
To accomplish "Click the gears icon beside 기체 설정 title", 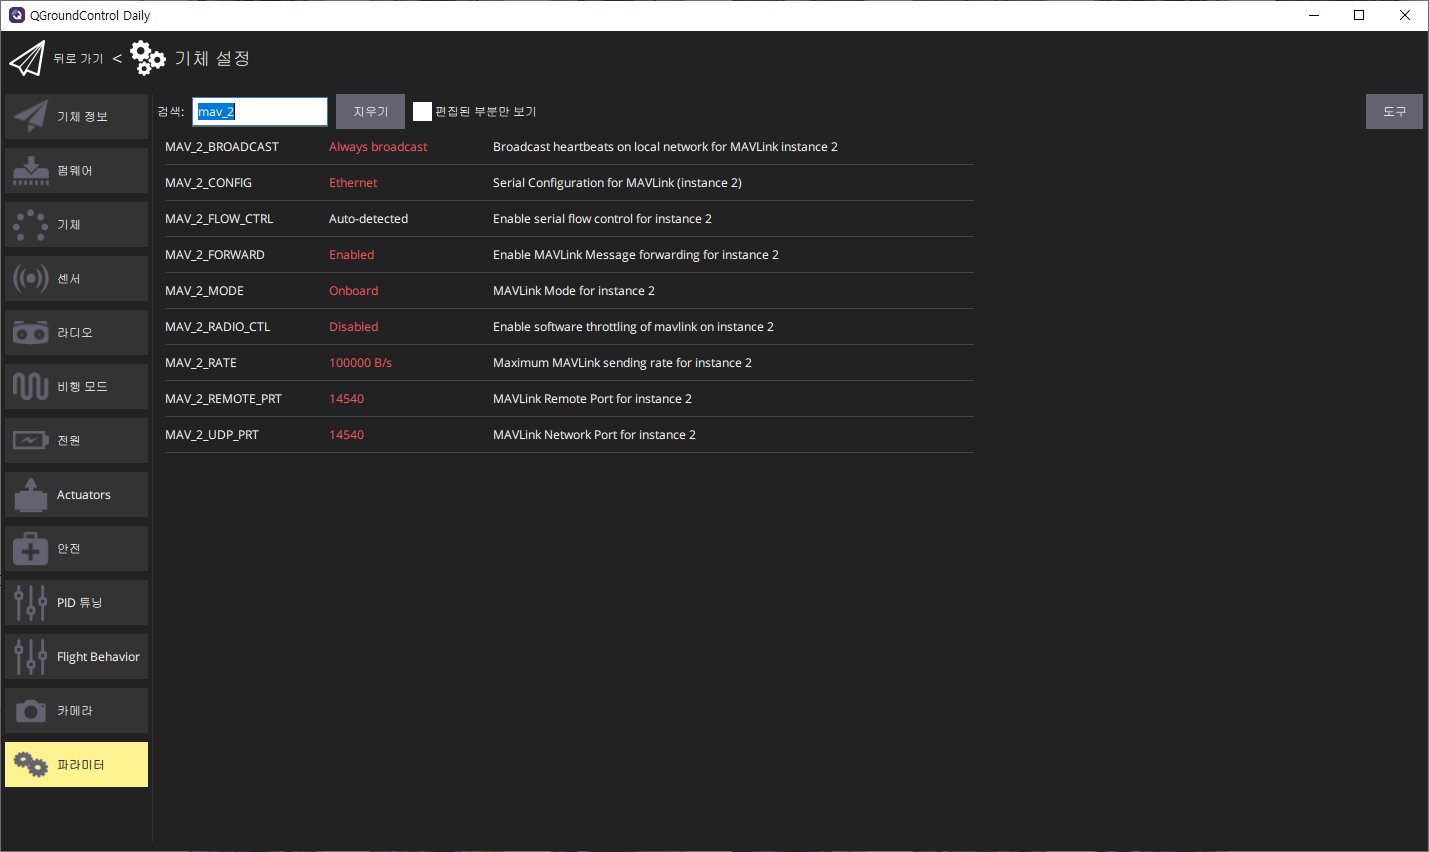I will 148,59.
